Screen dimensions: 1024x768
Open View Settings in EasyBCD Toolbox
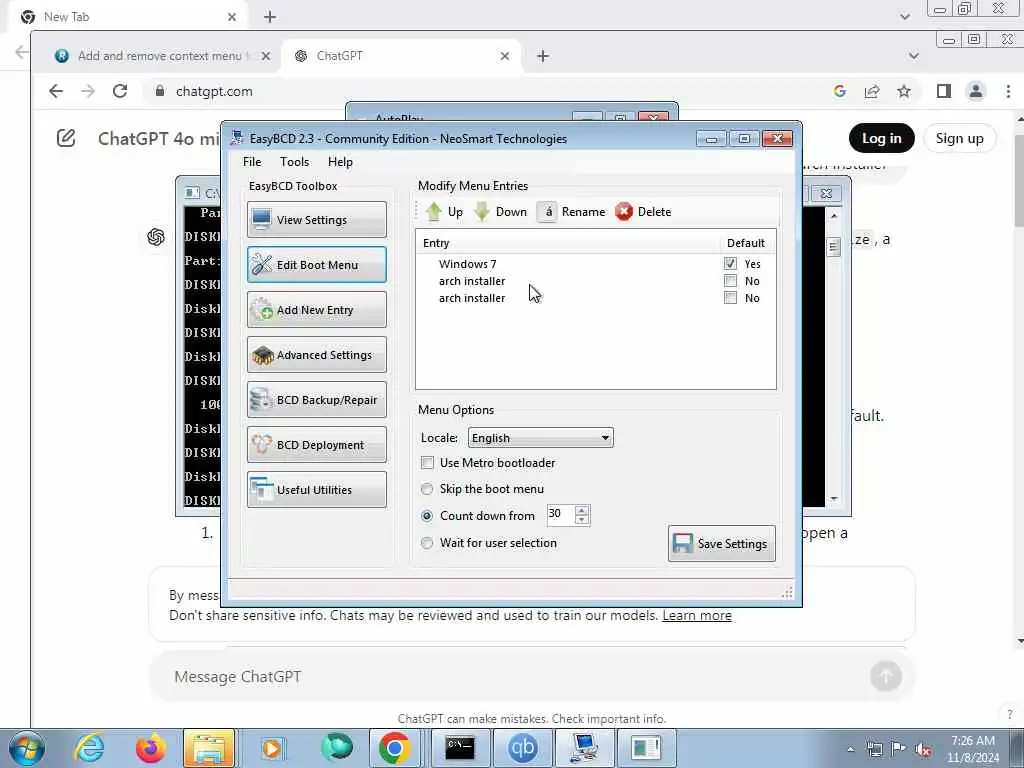pyautogui.click(x=317, y=219)
